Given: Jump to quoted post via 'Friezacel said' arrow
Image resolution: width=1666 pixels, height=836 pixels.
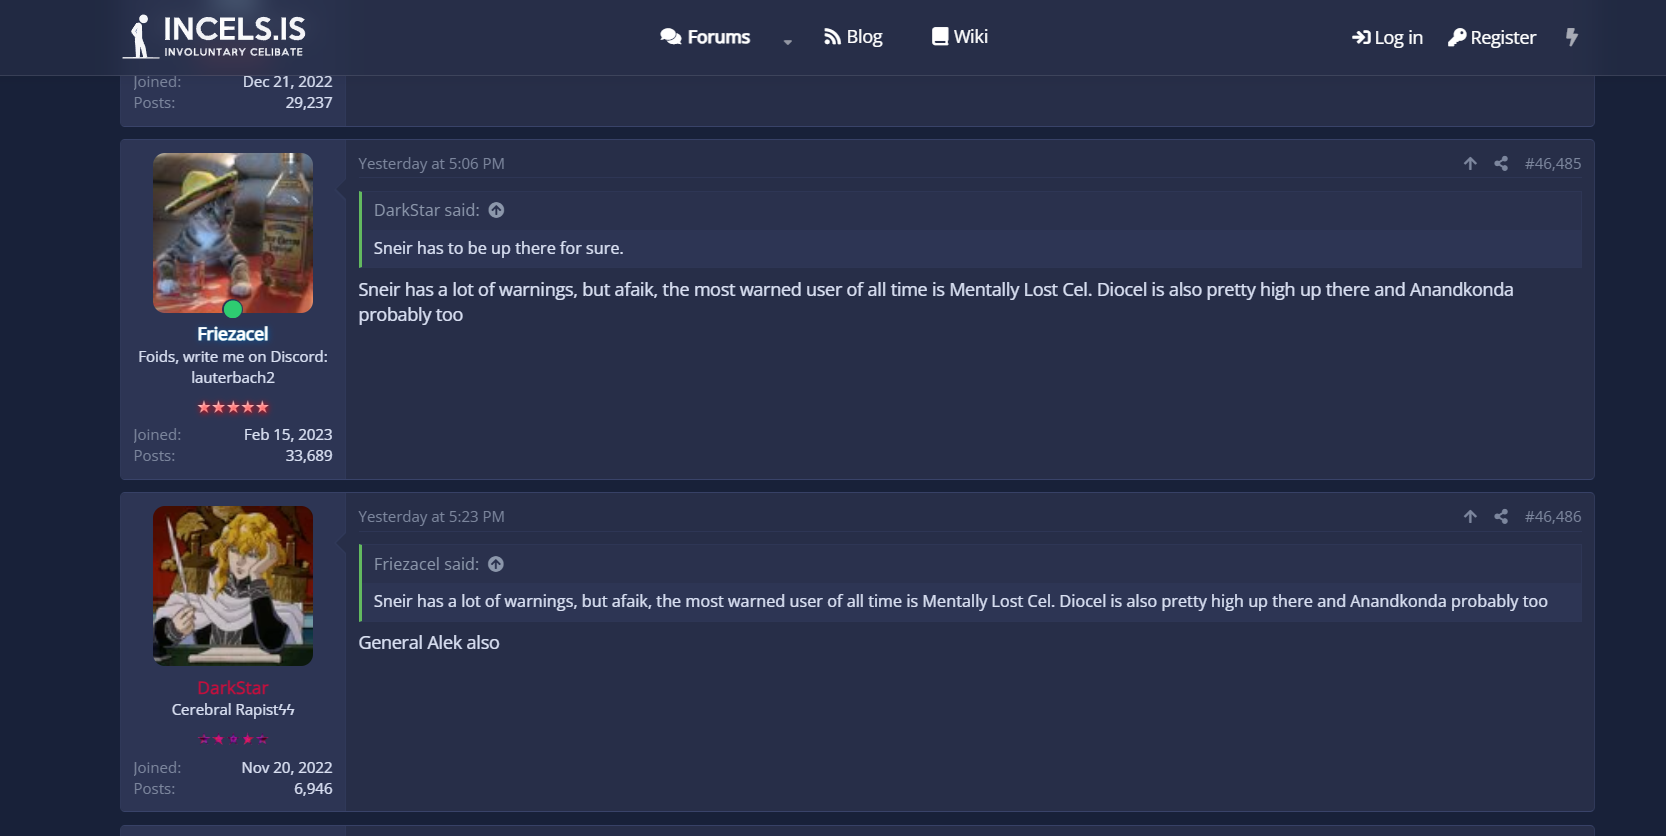Looking at the screenshot, I should click(496, 564).
